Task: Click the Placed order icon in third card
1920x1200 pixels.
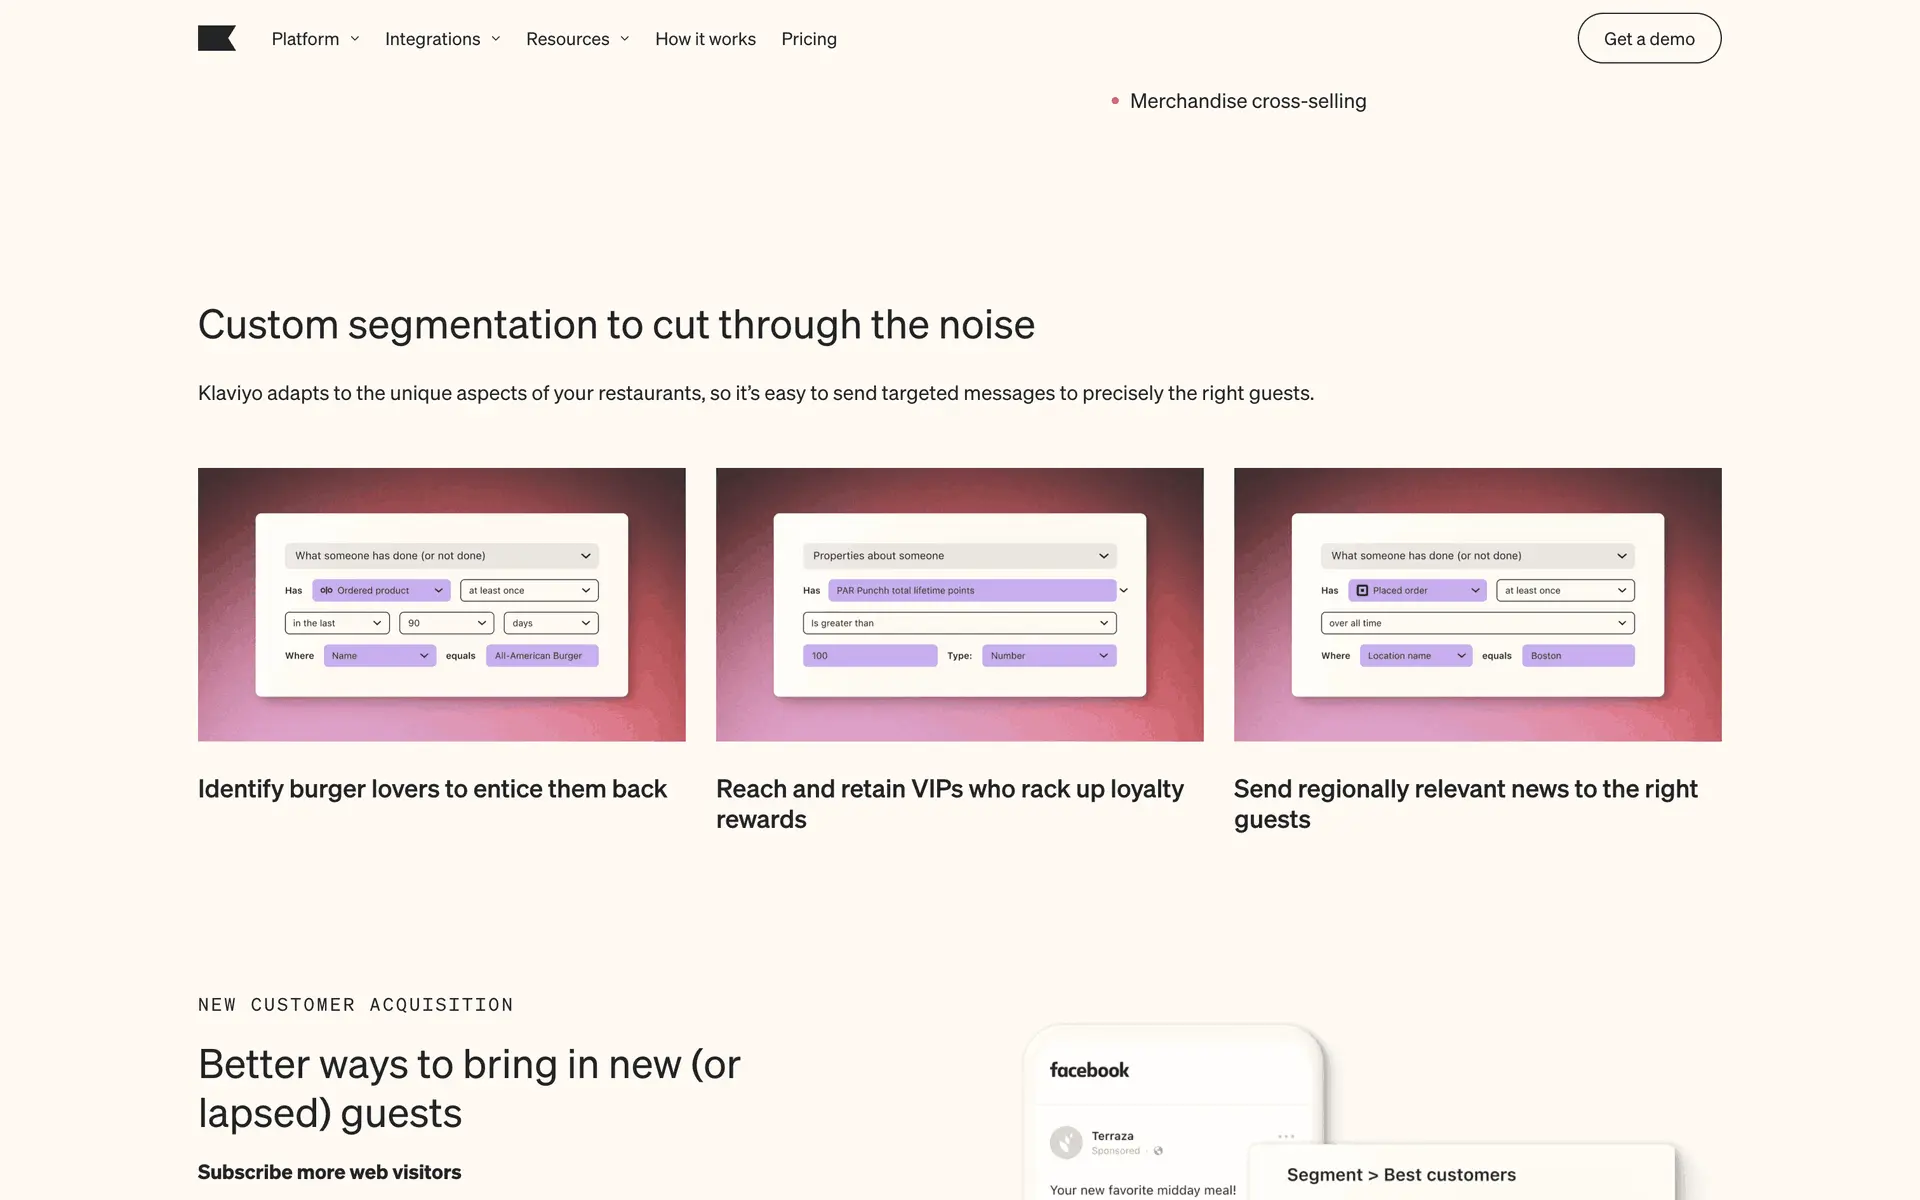Action: click(1362, 591)
